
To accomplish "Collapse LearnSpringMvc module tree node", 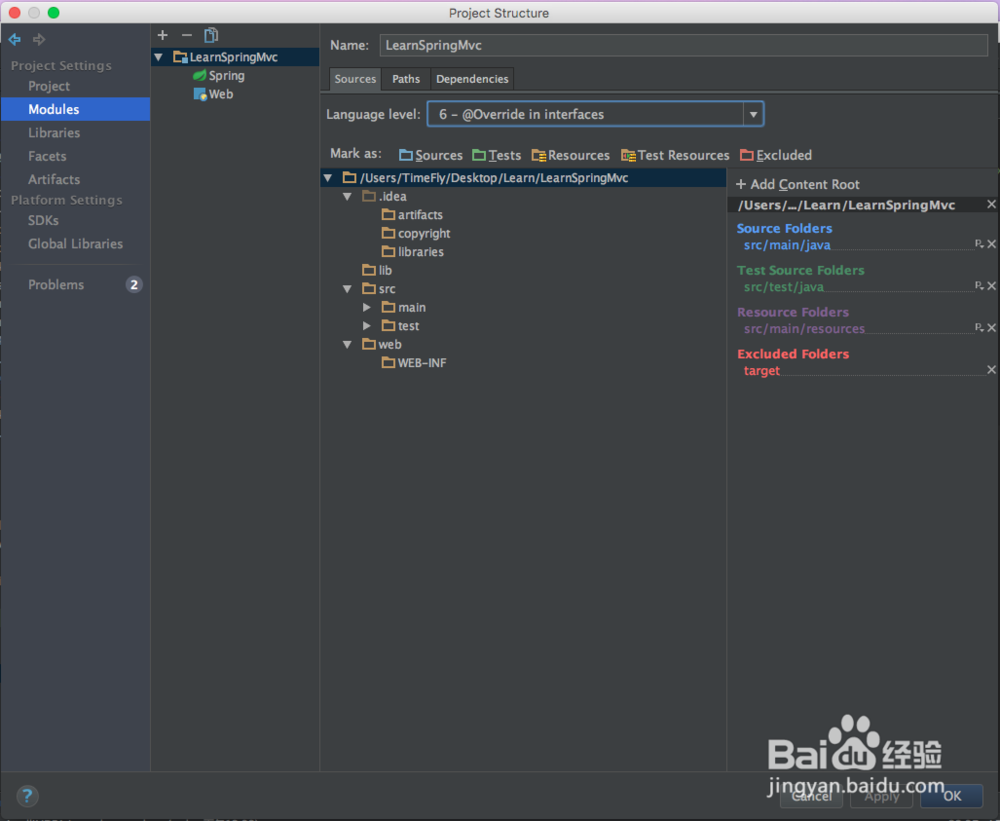I will (x=159, y=57).
